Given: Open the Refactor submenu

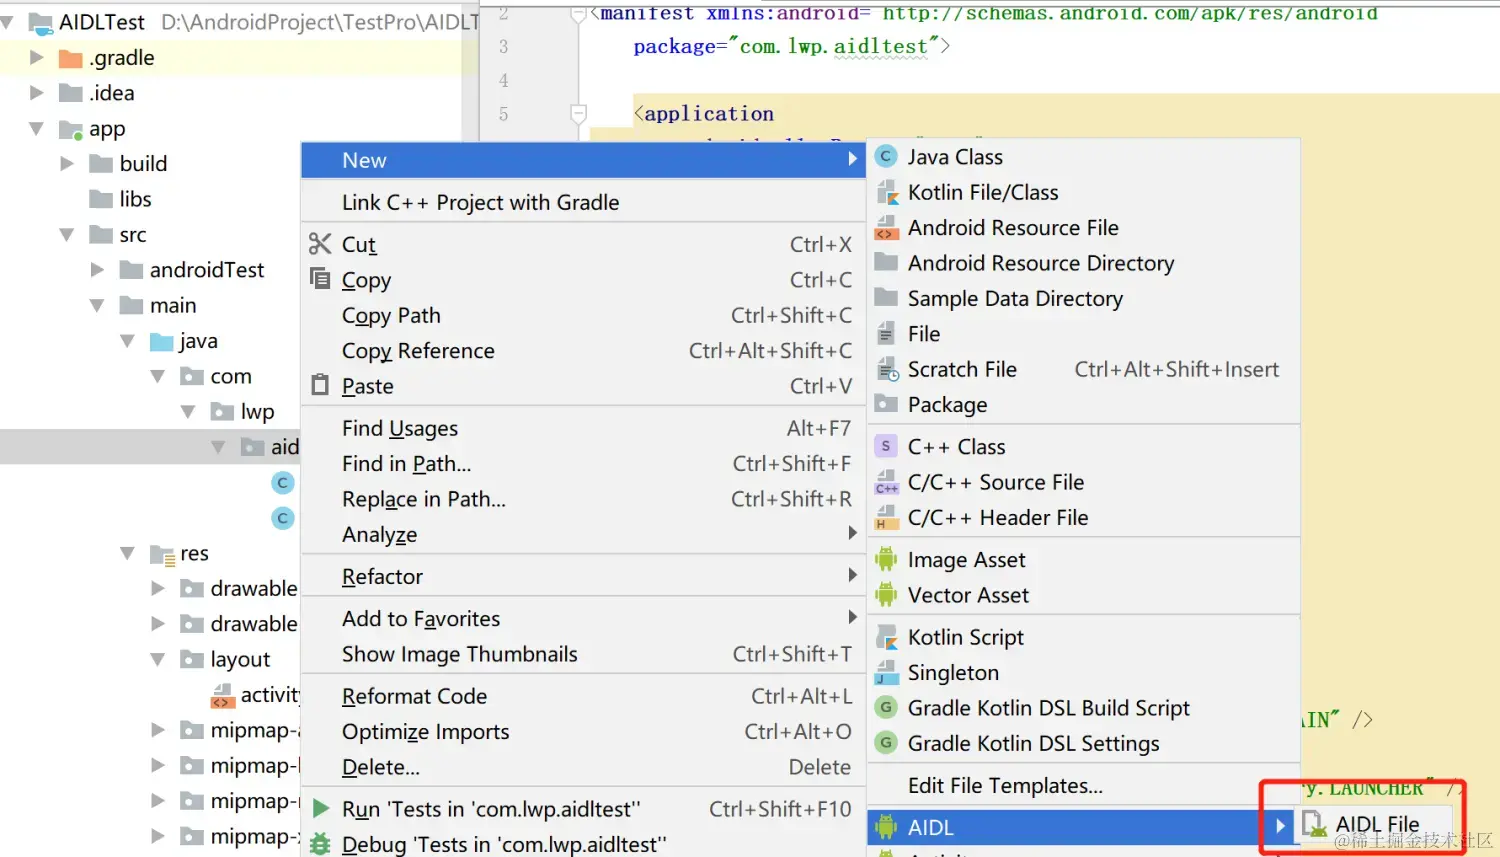Looking at the screenshot, I should 582,576.
